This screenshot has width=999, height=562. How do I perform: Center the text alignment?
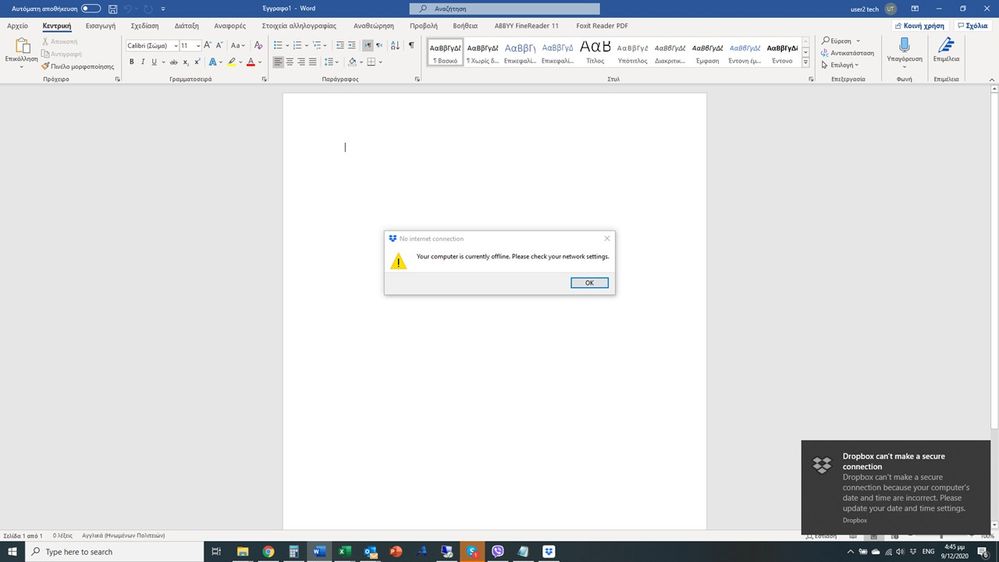click(x=290, y=62)
